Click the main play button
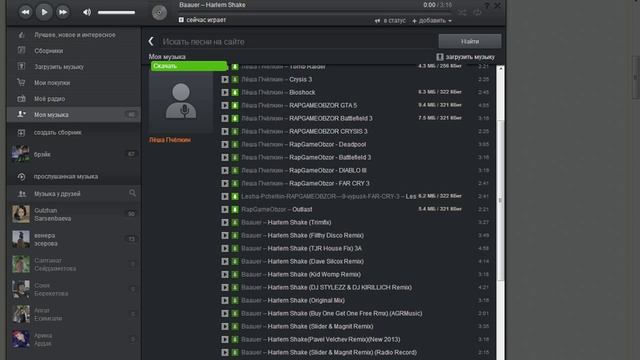The height and width of the screenshot is (360, 640). (44, 12)
